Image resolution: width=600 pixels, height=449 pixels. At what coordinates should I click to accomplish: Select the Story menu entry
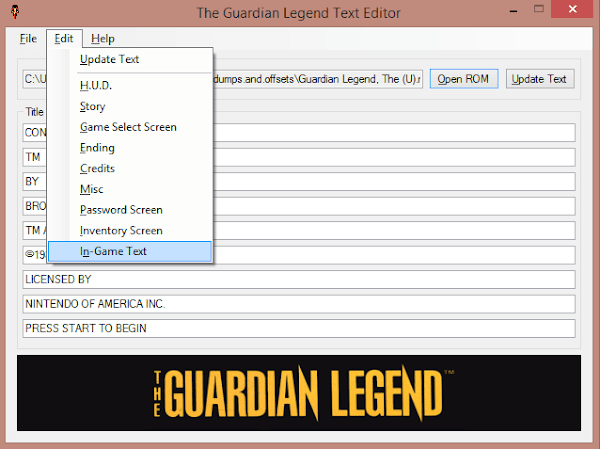(x=130, y=106)
